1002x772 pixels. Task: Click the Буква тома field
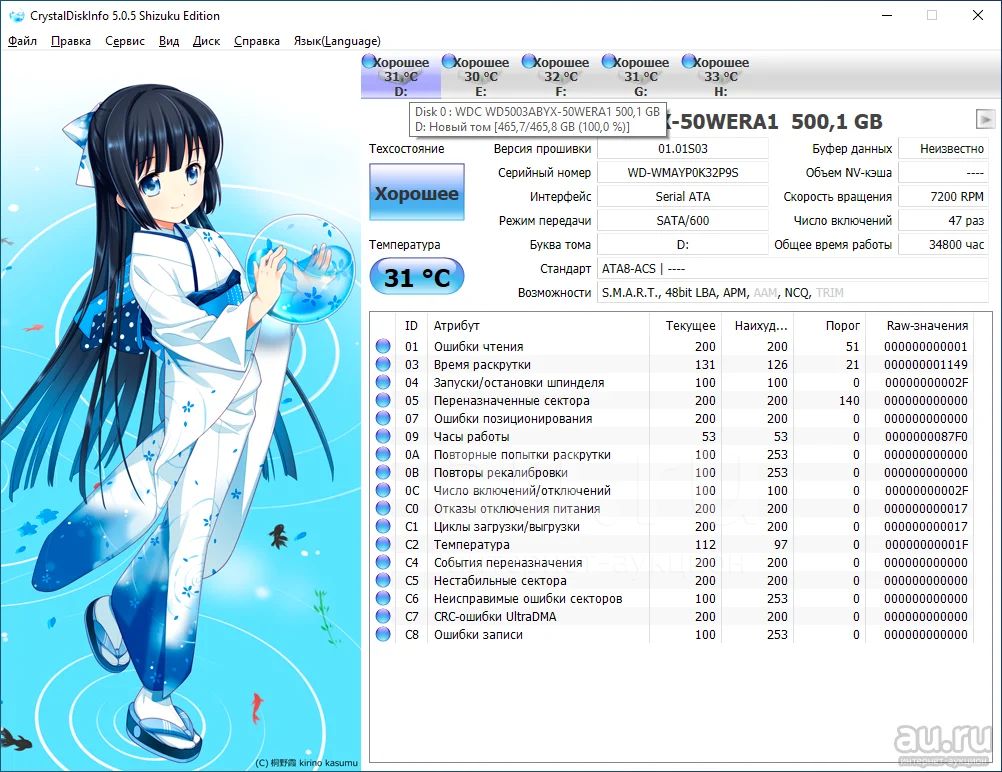pos(682,245)
